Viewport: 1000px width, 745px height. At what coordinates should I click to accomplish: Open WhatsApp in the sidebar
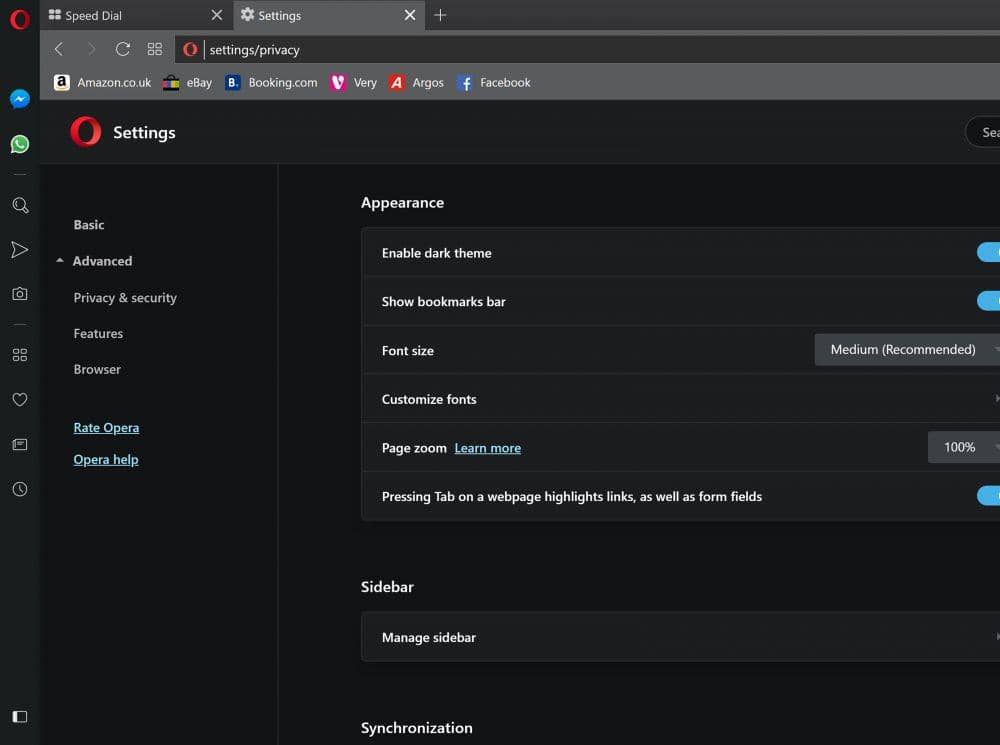[20, 144]
